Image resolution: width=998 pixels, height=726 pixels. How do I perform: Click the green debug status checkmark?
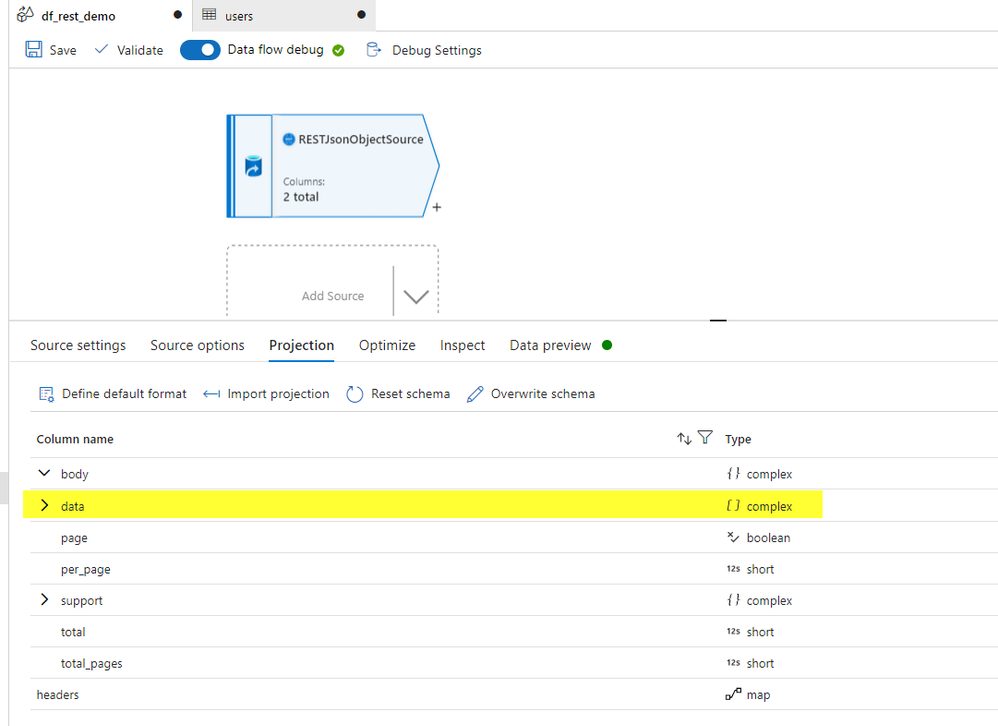click(x=339, y=50)
